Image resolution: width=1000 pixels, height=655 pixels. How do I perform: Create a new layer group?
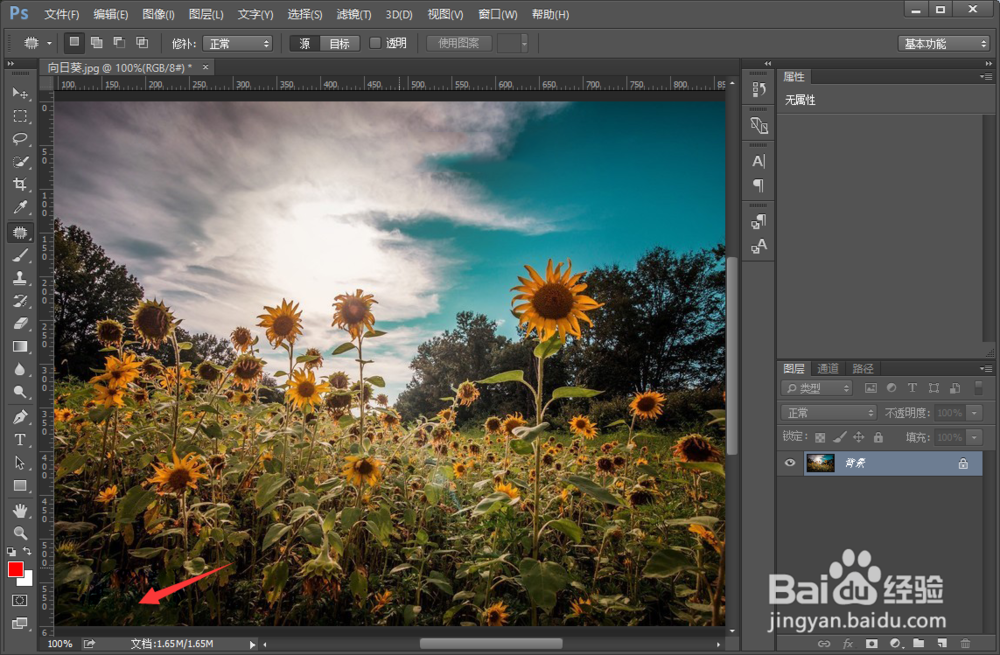point(918,644)
